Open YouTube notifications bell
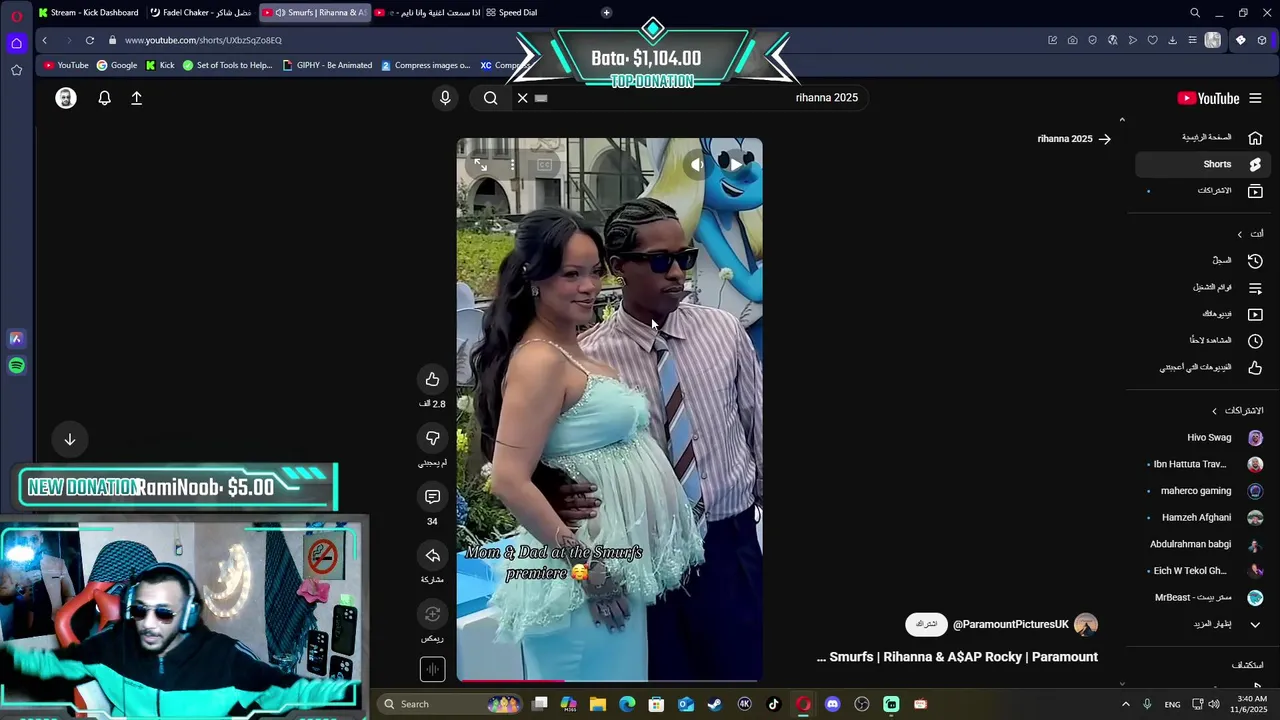The height and width of the screenshot is (720, 1280). [104, 98]
